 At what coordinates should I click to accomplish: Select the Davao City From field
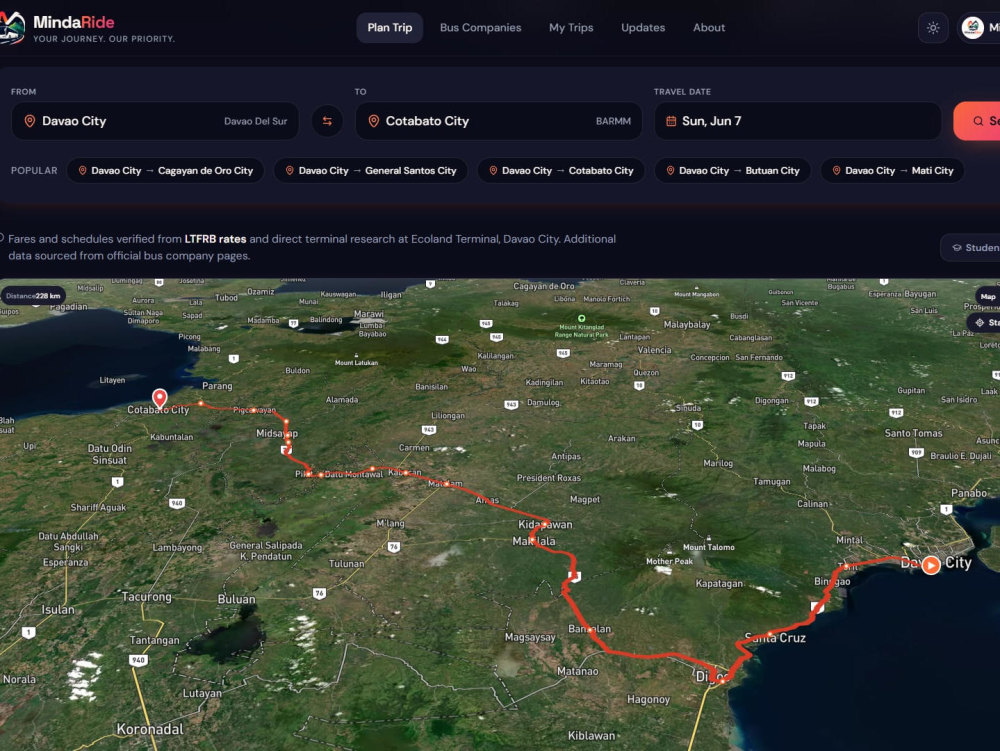click(x=155, y=121)
